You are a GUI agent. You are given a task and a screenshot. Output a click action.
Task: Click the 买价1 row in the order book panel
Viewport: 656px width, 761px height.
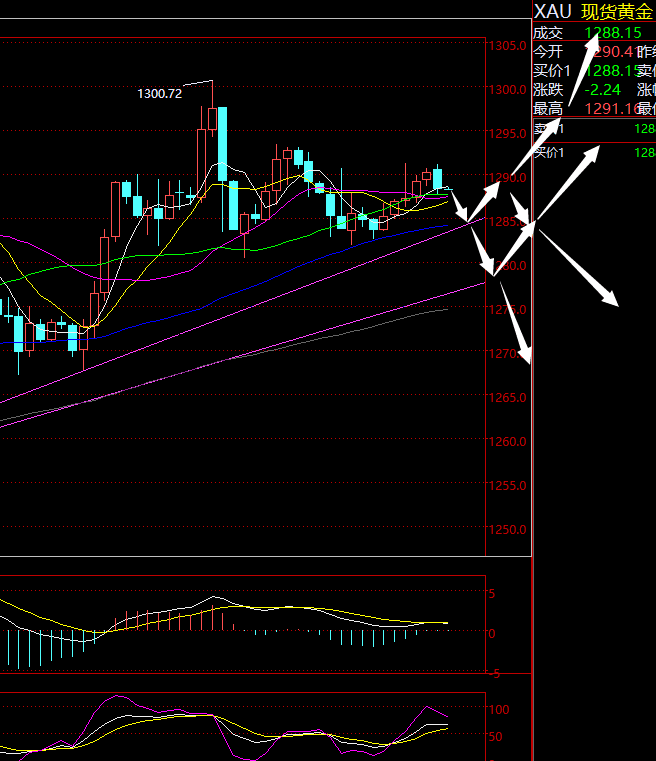tap(594, 153)
